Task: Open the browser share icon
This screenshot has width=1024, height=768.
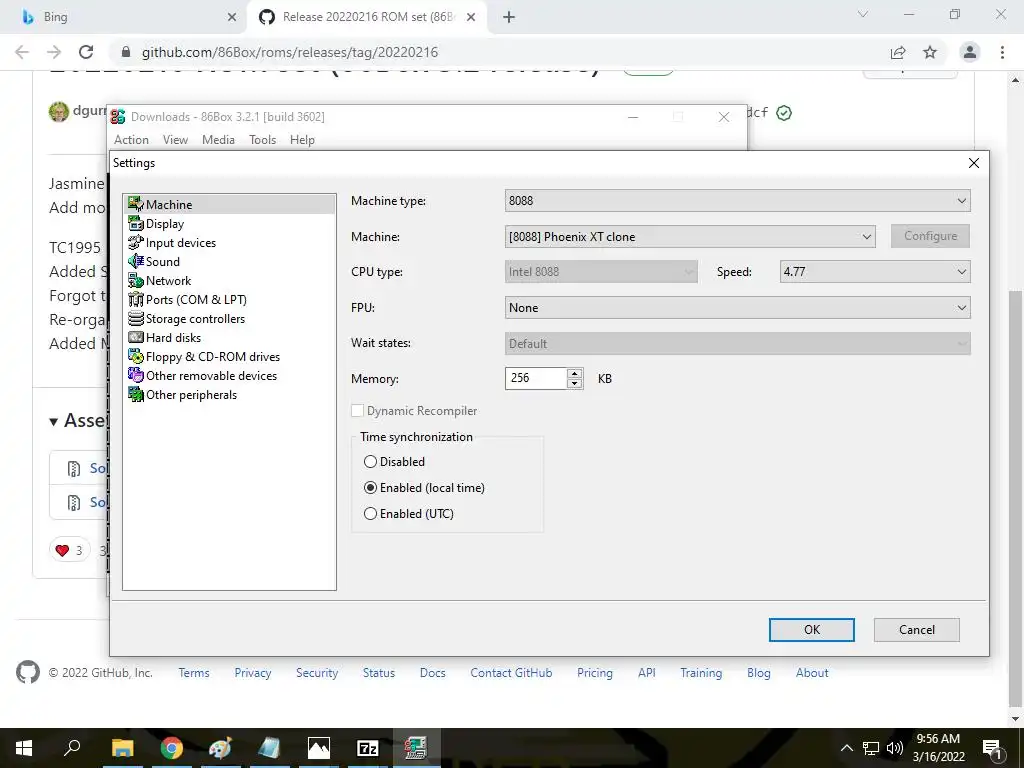Action: [898, 52]
